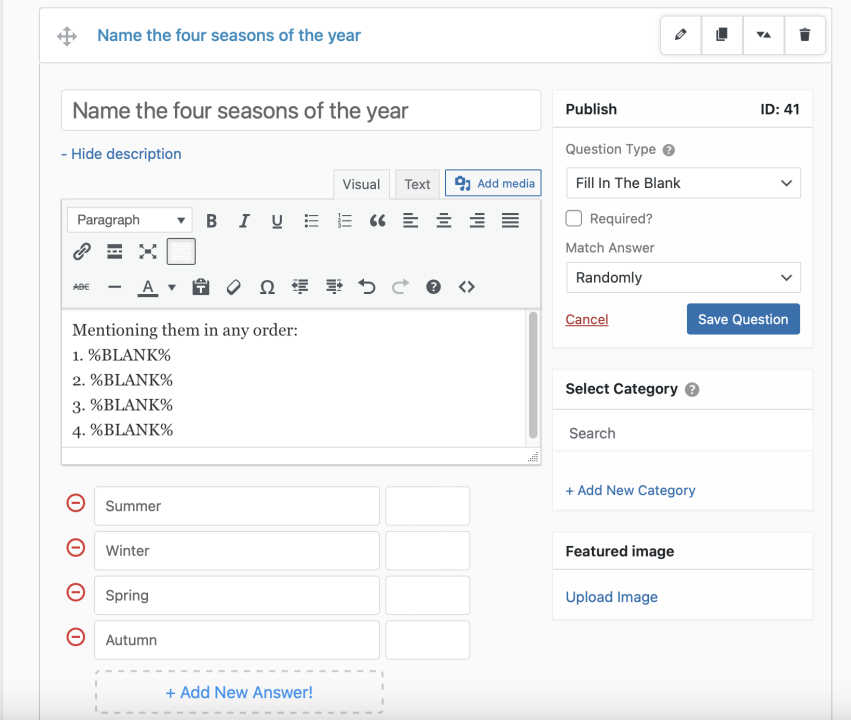Viewport: 851px width, 720px height.
Task: Click the blockquote icon
Action: pyautogui.click(x=378, y=220)
